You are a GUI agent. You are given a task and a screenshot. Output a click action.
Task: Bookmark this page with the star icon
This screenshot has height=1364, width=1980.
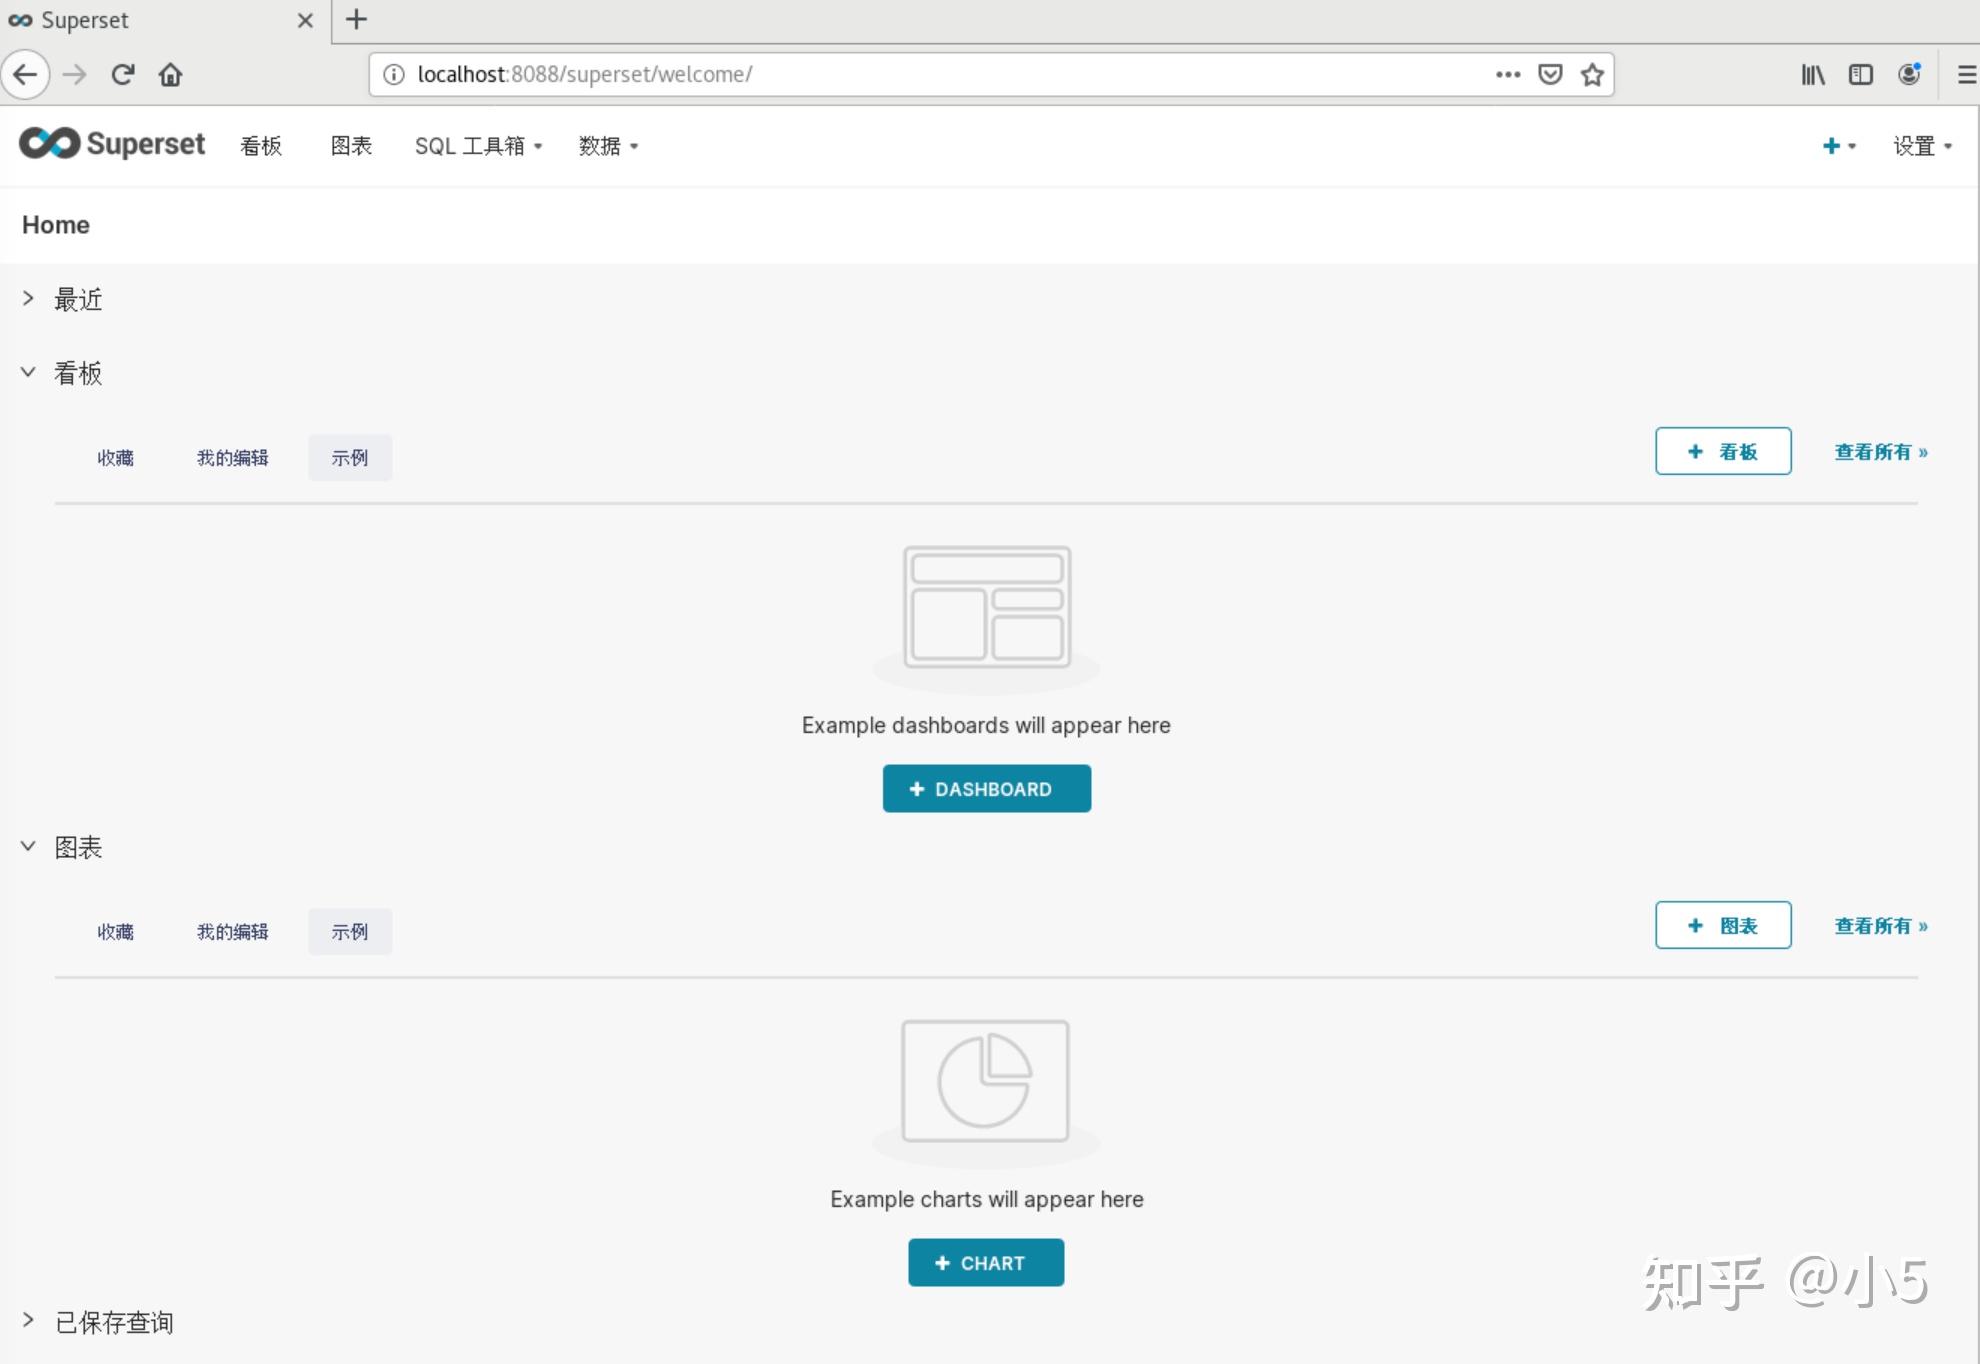tap(1592, 74)
